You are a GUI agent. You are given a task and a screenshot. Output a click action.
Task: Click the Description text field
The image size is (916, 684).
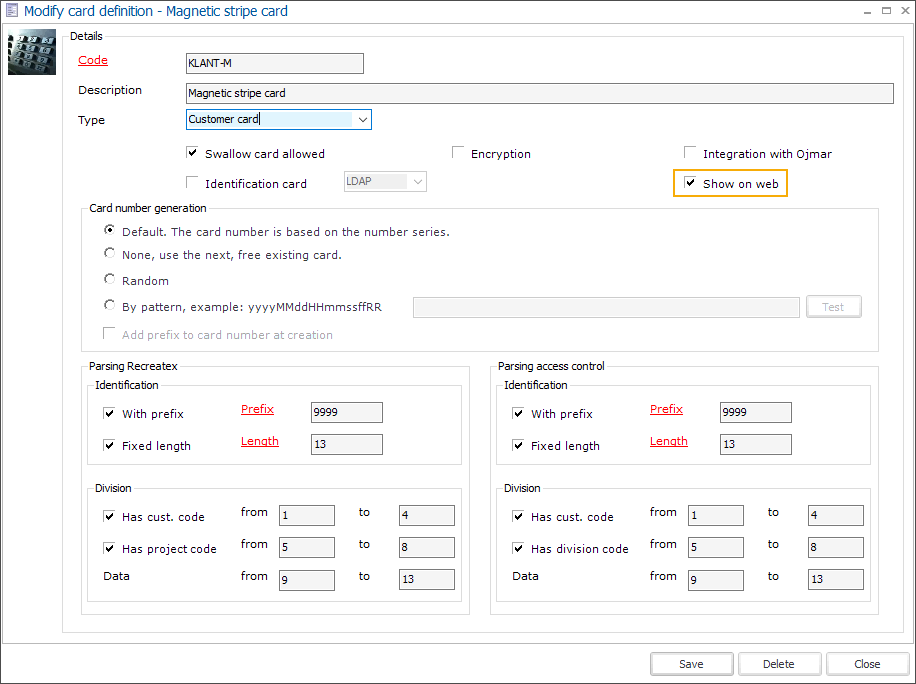539,93
